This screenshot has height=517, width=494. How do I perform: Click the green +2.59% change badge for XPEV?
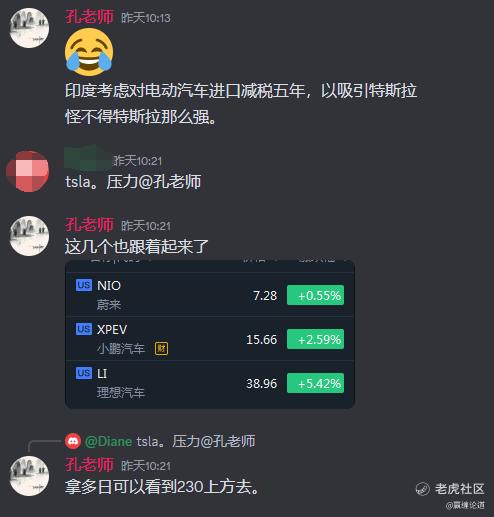click(x=315, y=339)
